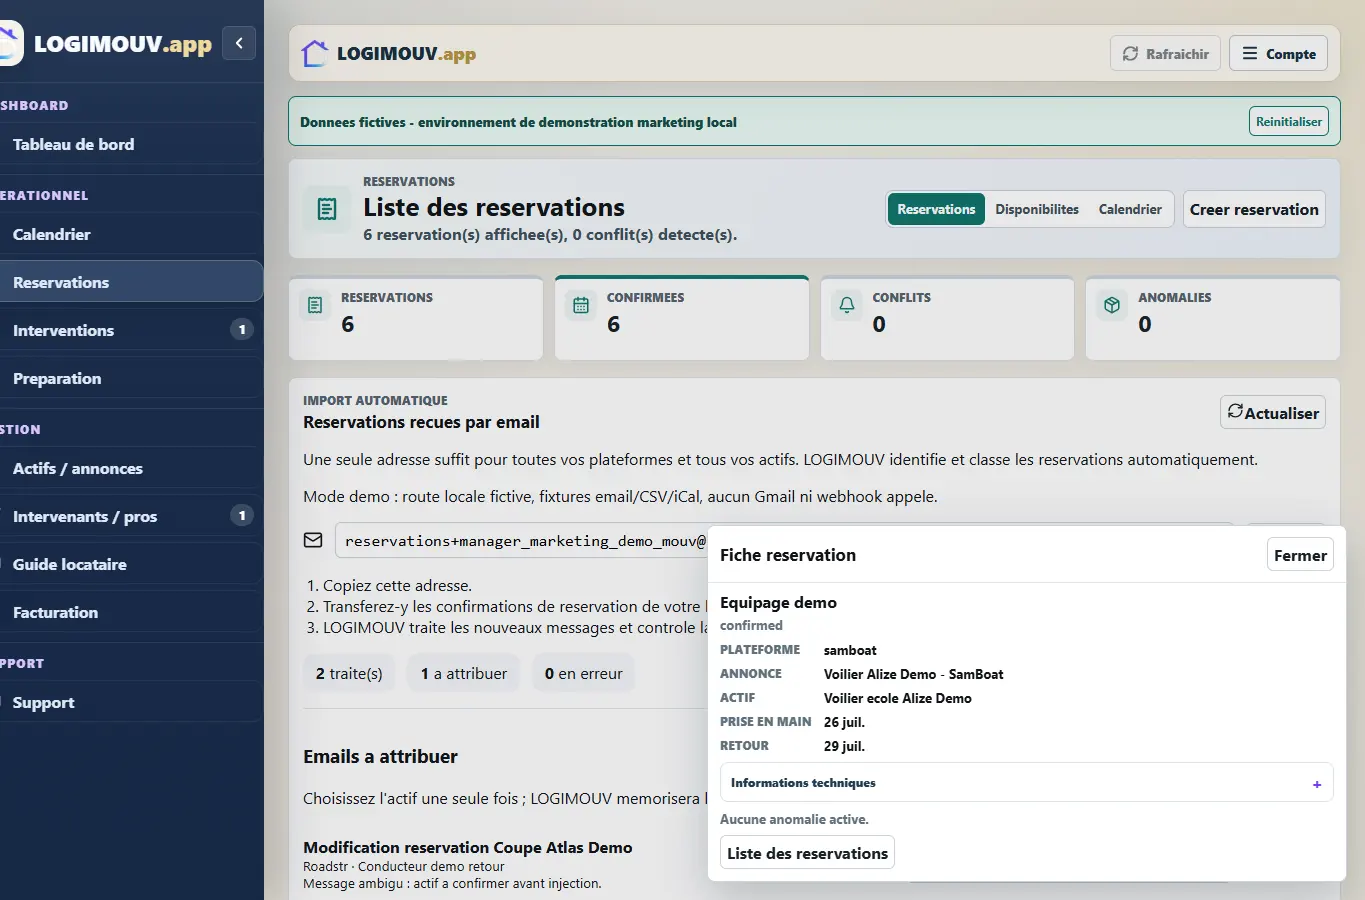Click the Reservations card clipboard icon

tap(315, 305)
